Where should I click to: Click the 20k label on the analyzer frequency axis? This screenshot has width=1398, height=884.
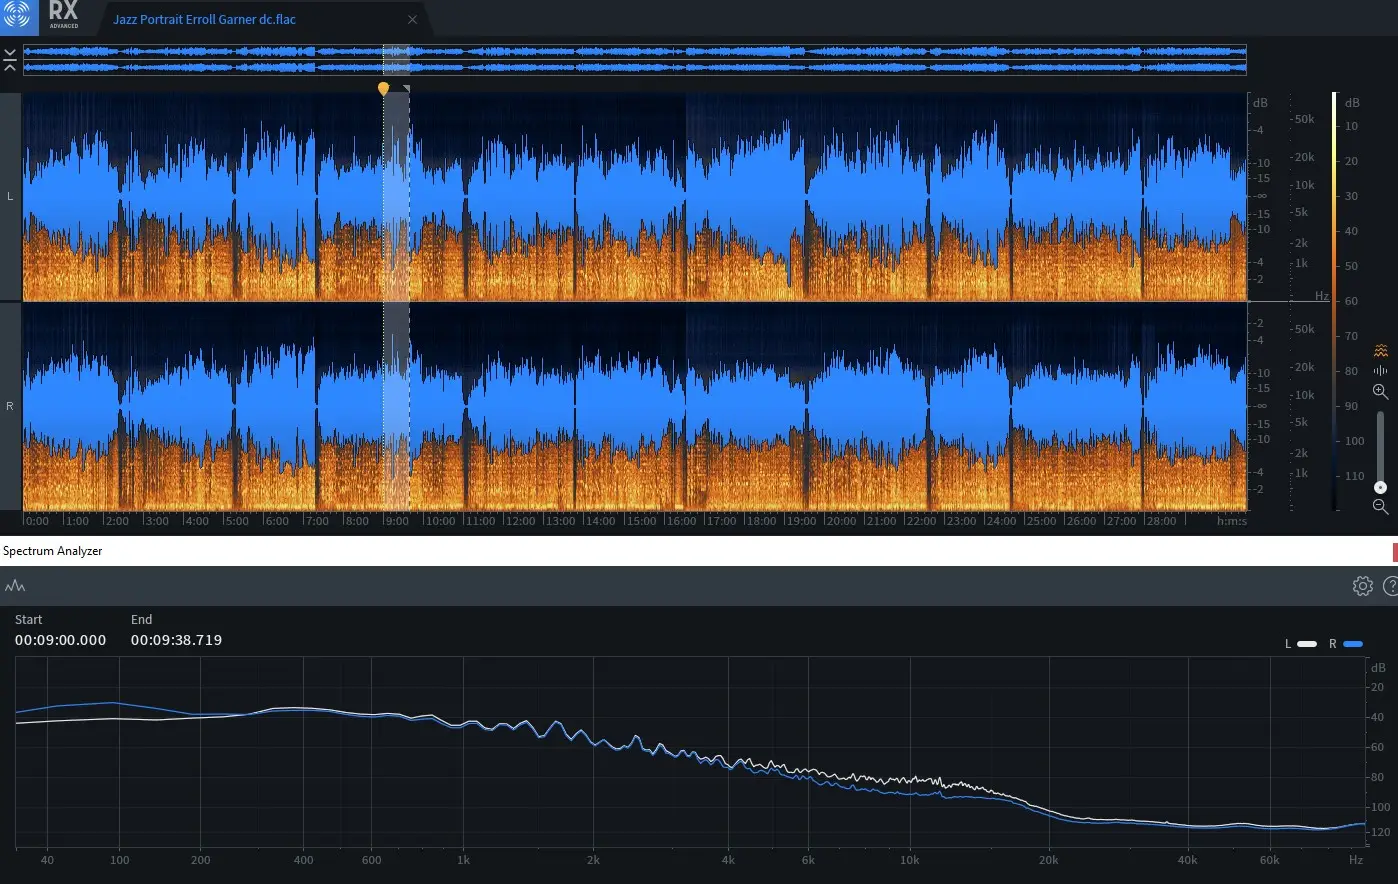tap(1048, 860)
